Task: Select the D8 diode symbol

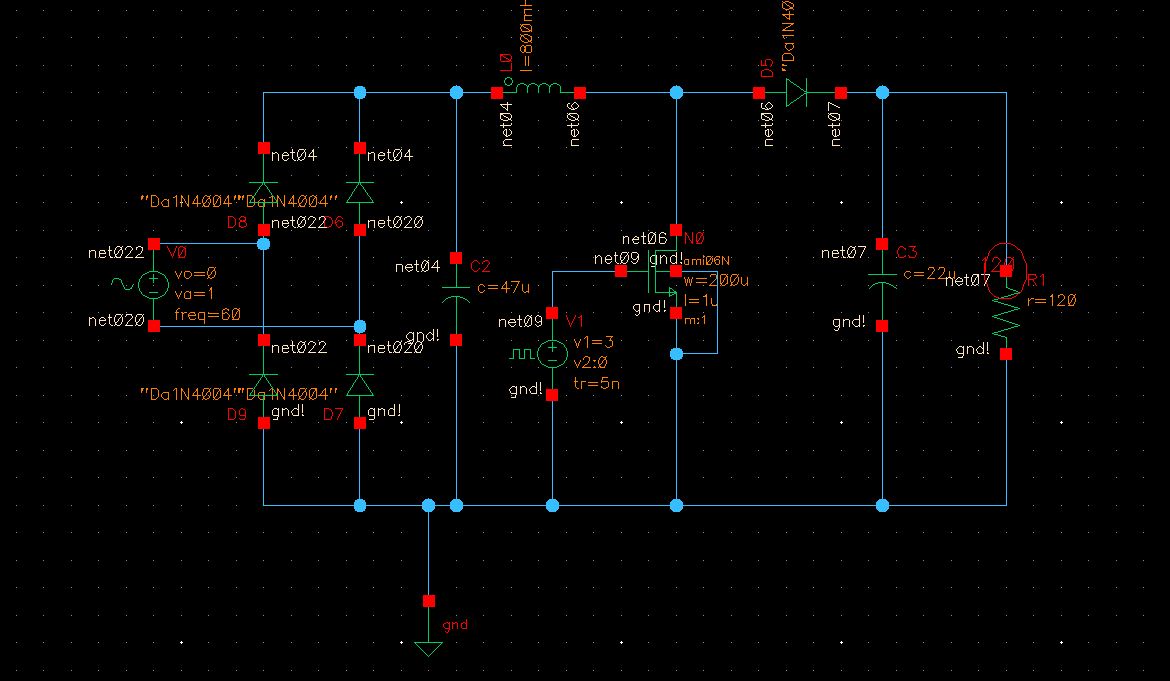Action: (263, 192)
